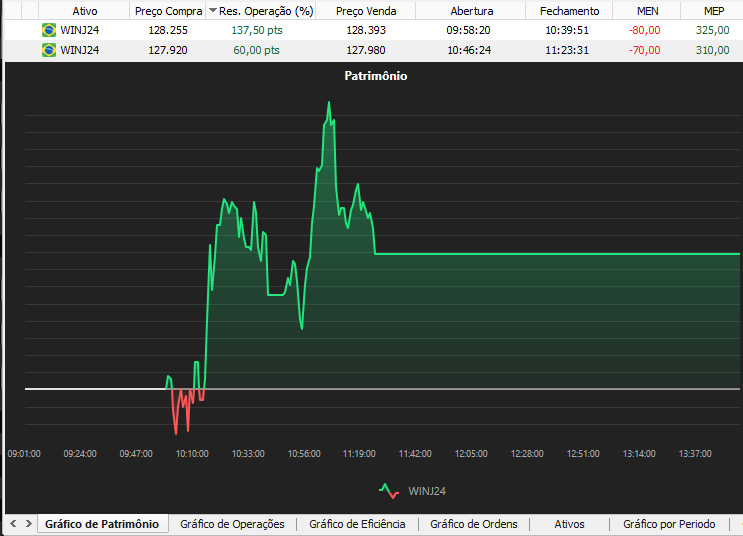Click the 13:37:00 time axis label
The width and height of the screenshot is (743, 536).
pyautogui.click(x=695, y=454)
